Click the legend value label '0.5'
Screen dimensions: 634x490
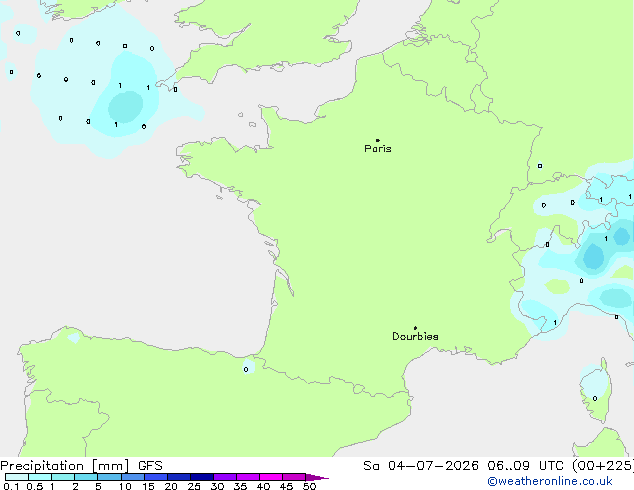pos(34,486)
